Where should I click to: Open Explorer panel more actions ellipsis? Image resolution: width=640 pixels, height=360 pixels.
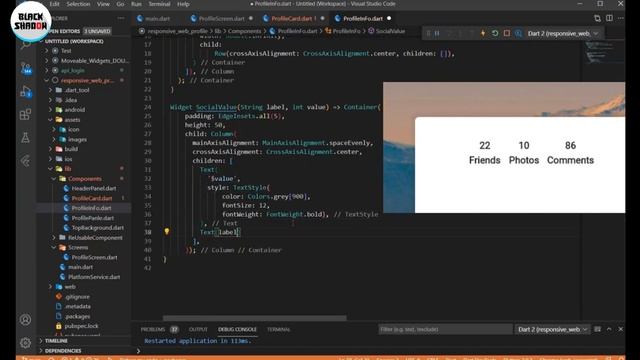click(121, 18)
